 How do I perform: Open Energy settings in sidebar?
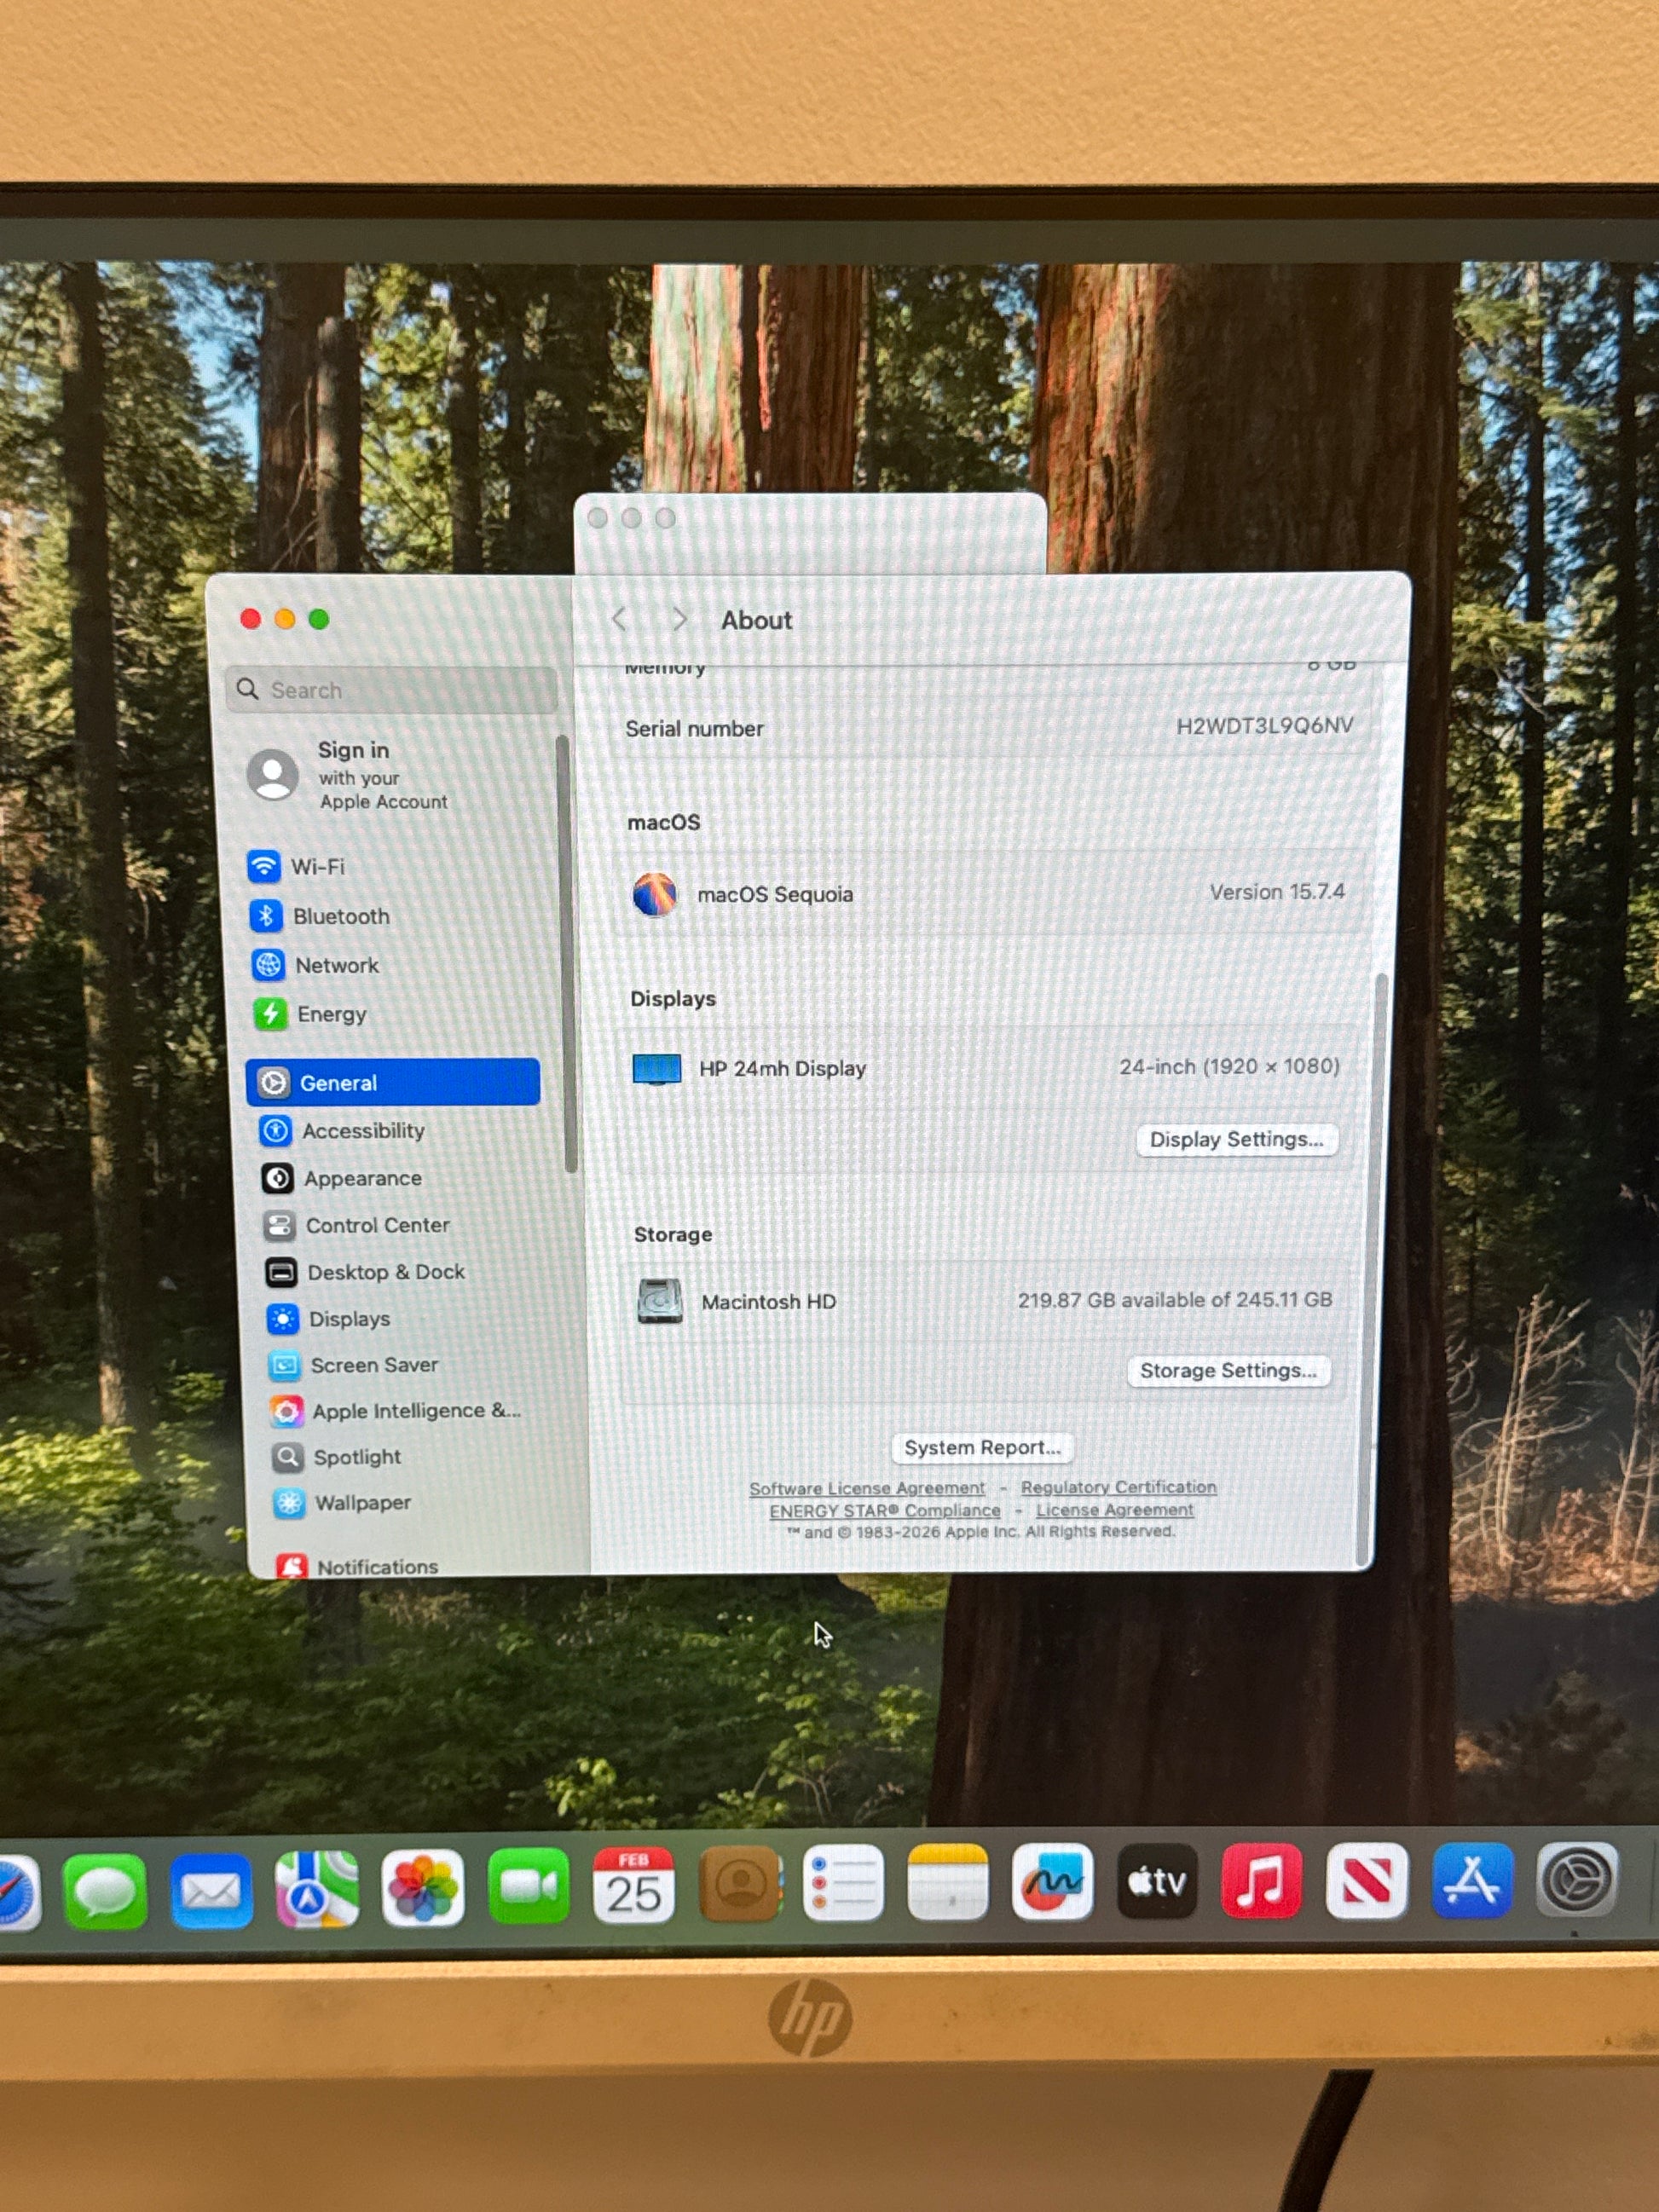point(330,1014)
